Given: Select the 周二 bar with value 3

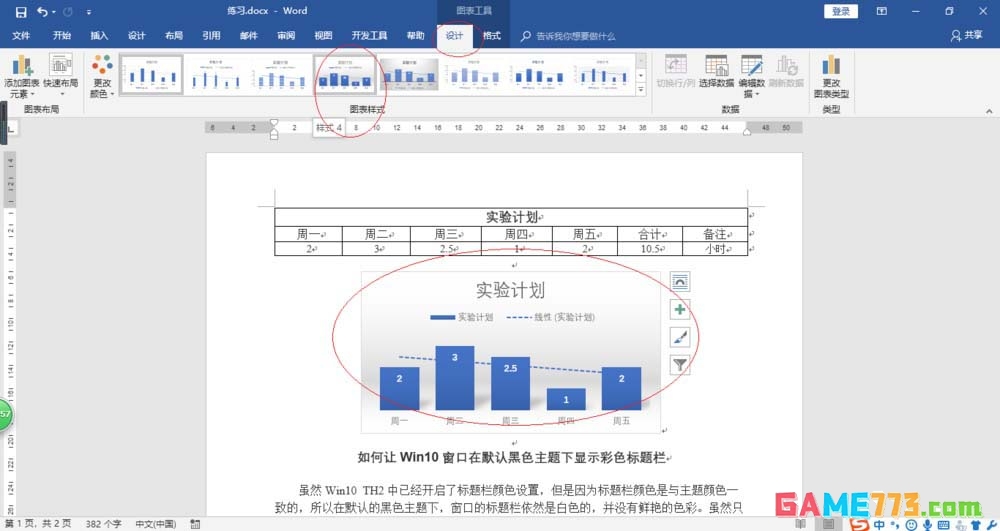Looking at the screenshot, I should pyautogui.click(x=455, y=378).
